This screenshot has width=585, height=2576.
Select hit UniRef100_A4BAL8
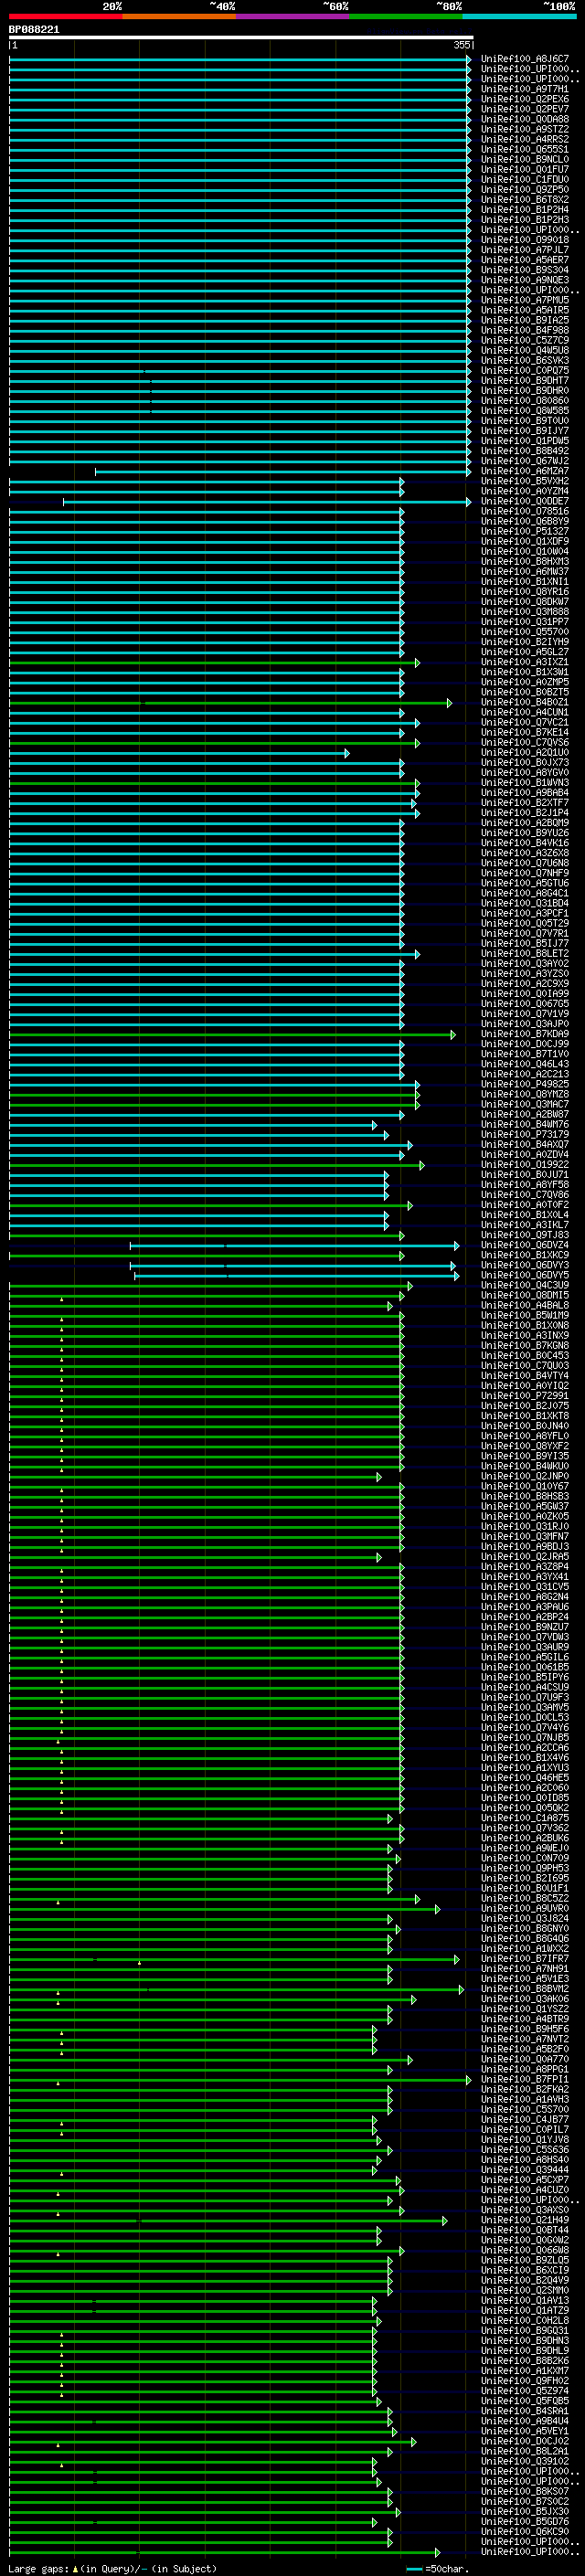pos(525,1305)
